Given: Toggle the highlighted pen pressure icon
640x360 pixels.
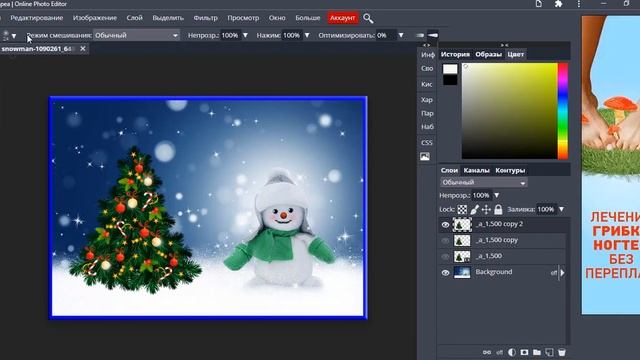Looking at the screenshot, I should (433, 36).
